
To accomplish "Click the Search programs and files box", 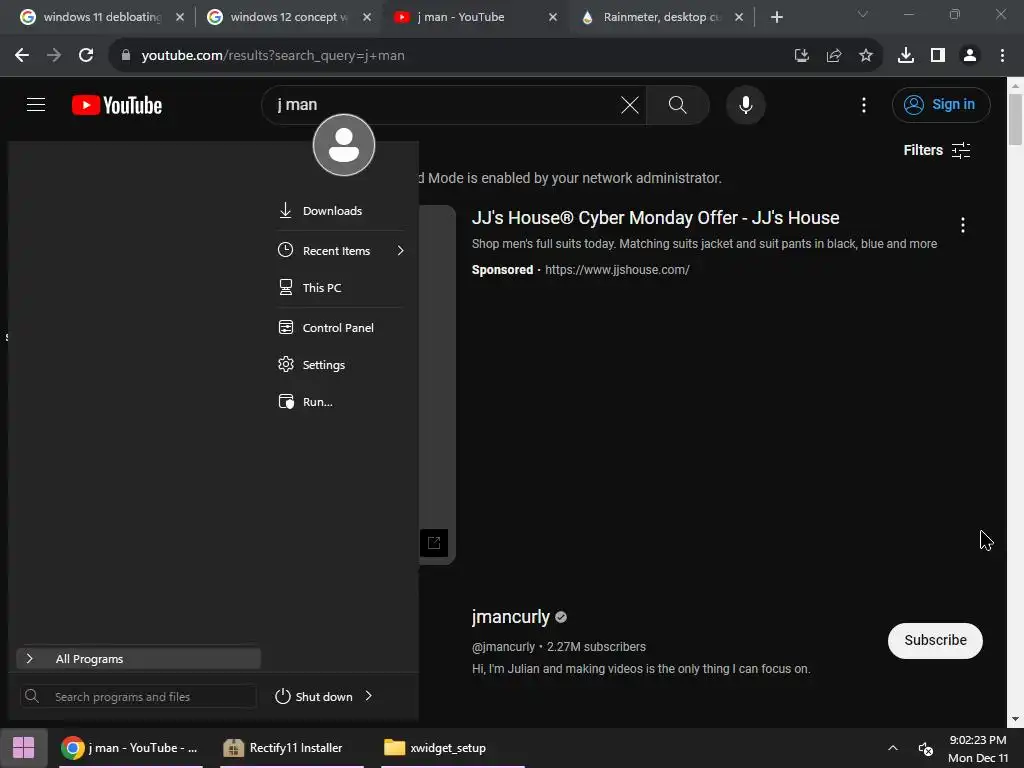I will click(138, 697).
